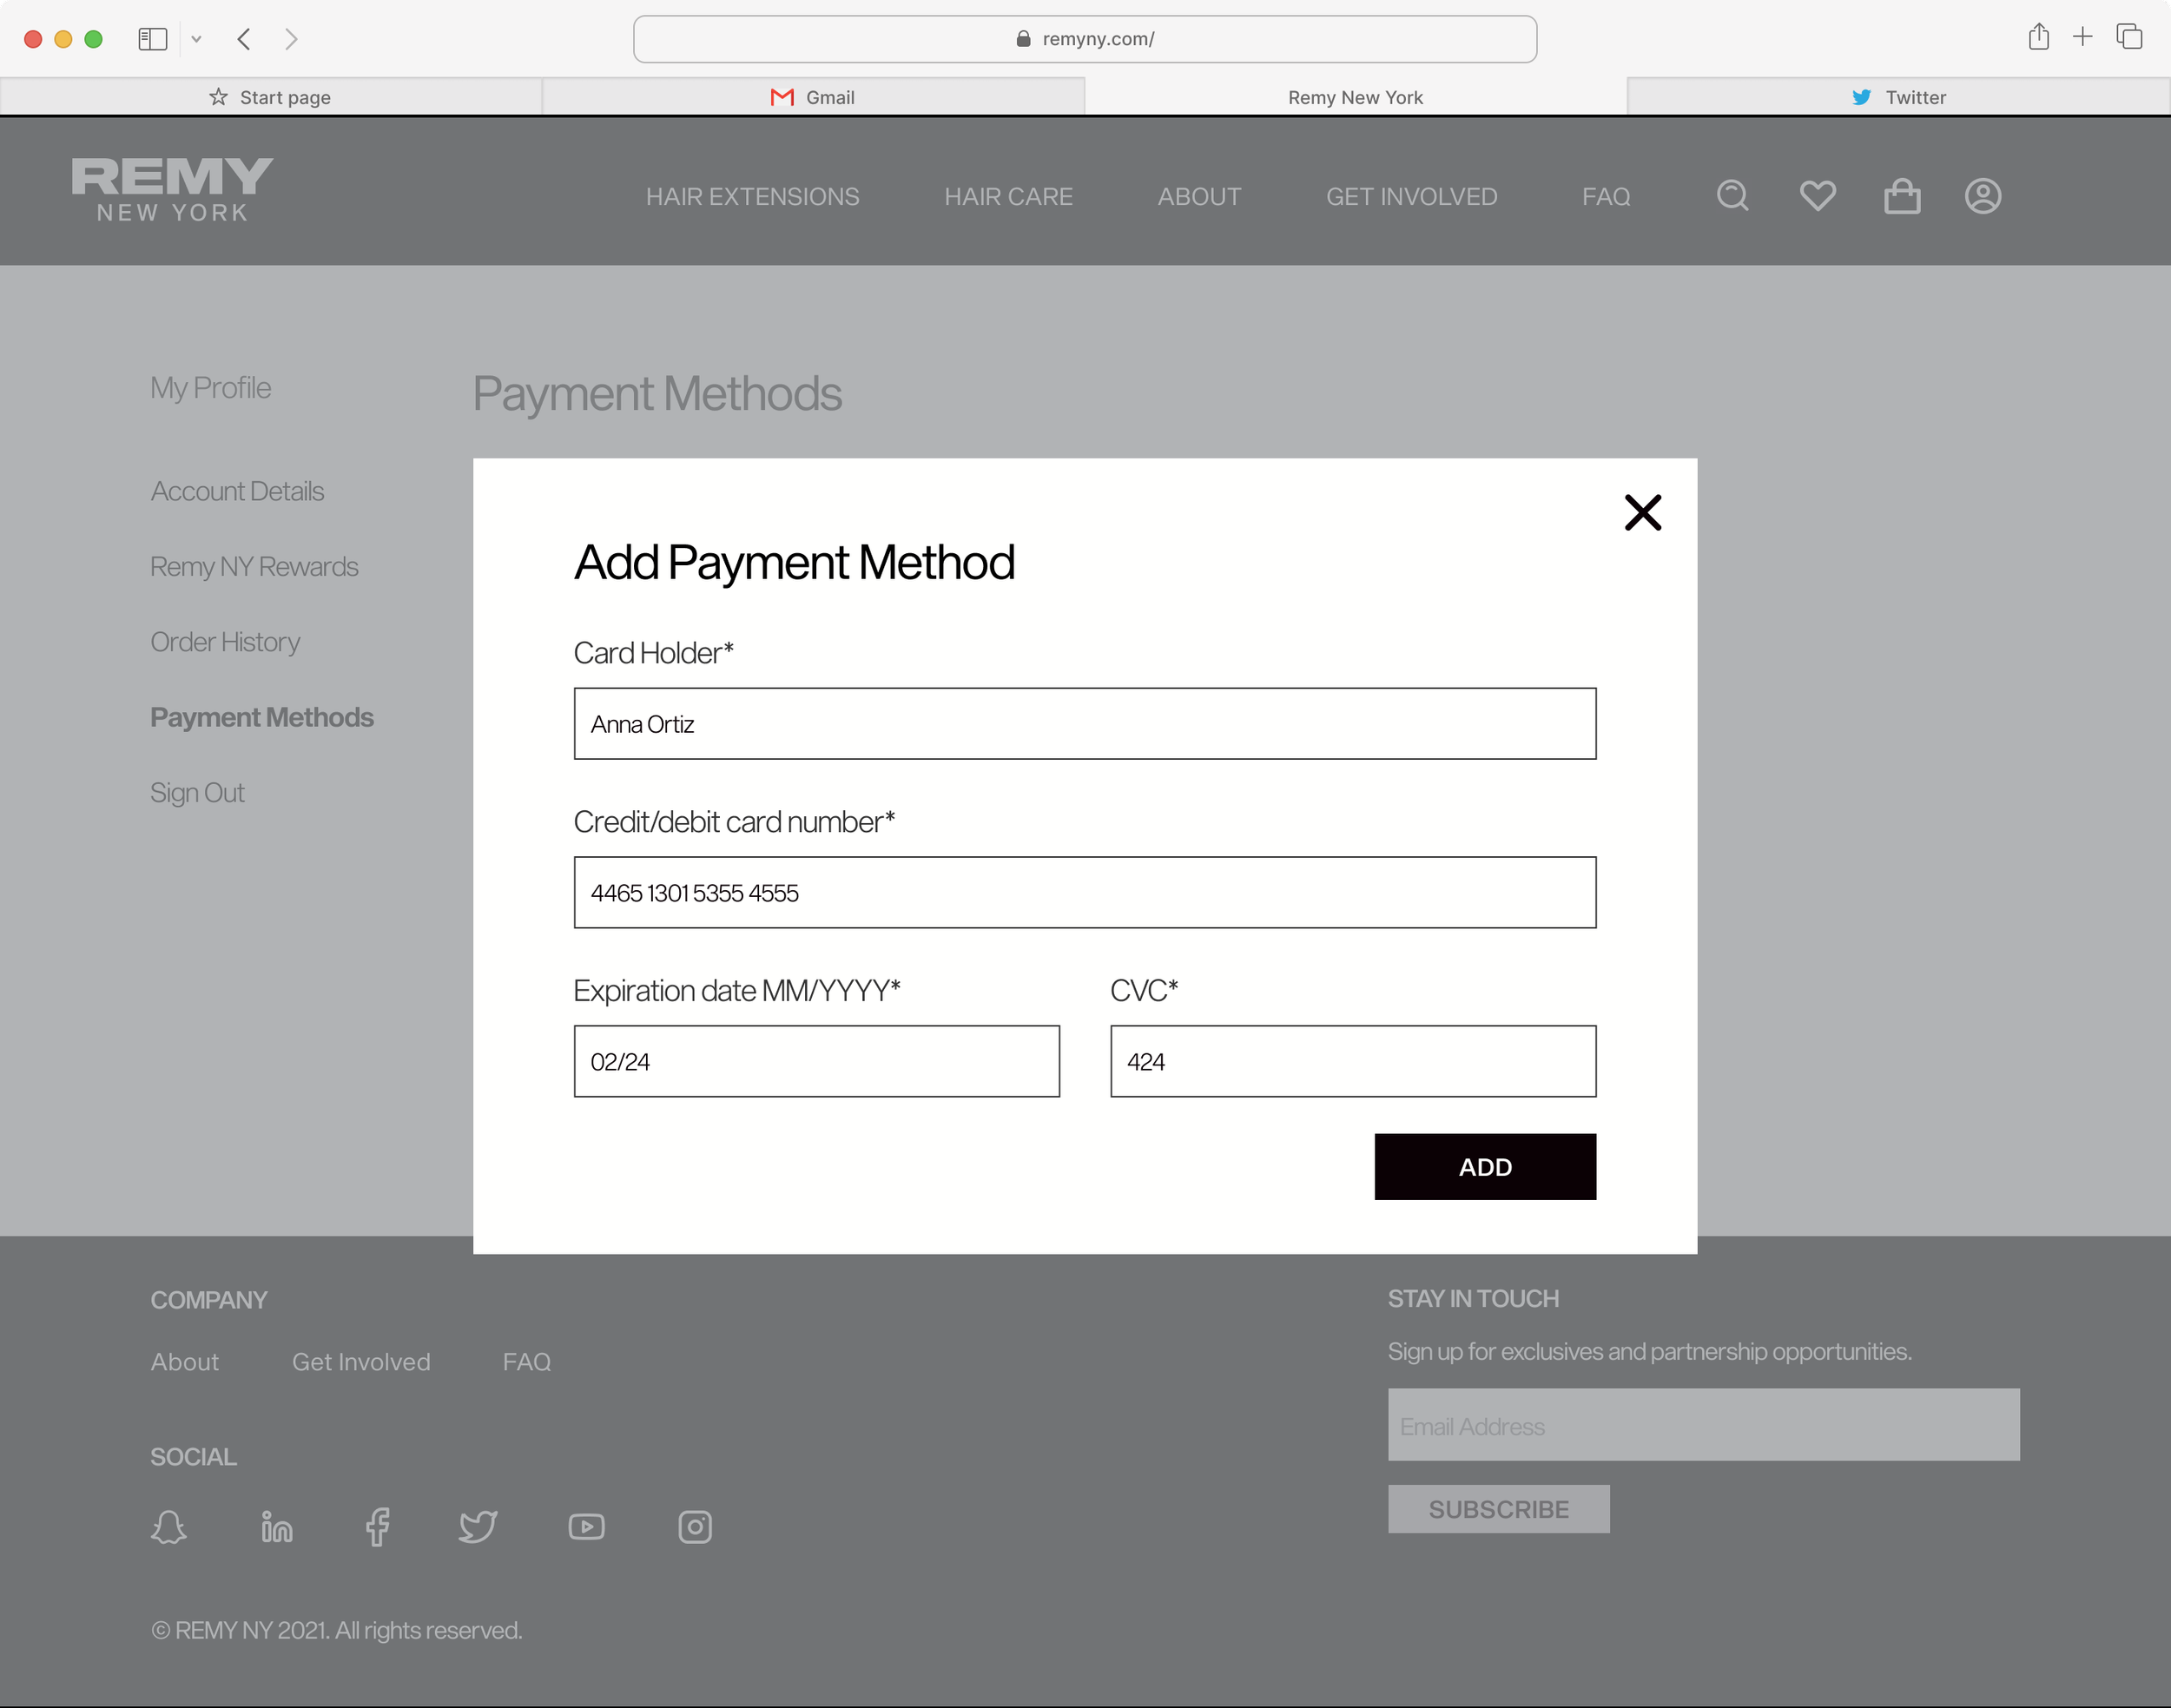Open the site search icon

(x=1732, y=196)
